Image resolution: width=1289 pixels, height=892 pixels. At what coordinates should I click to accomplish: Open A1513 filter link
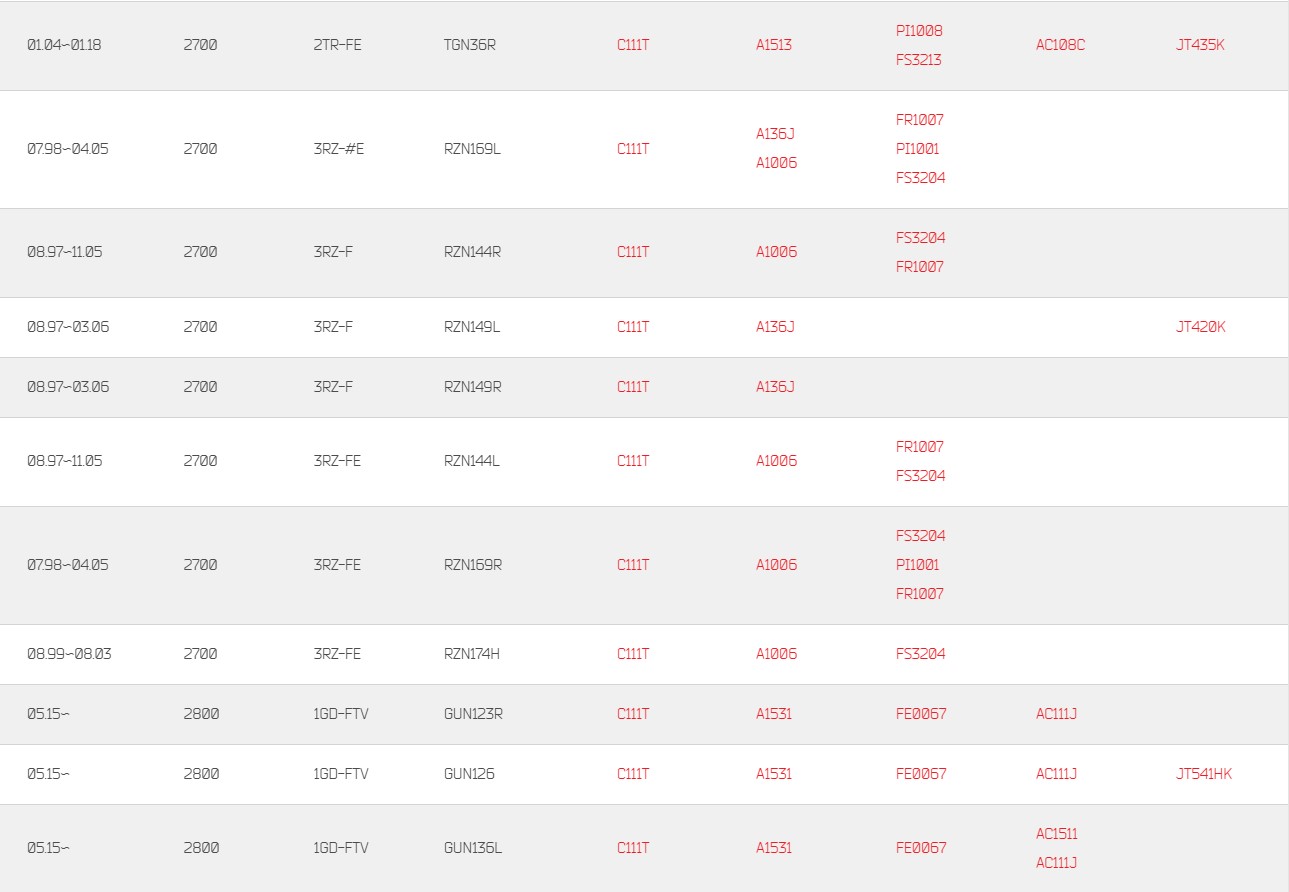pyautogui.click(x=774, y=45)
